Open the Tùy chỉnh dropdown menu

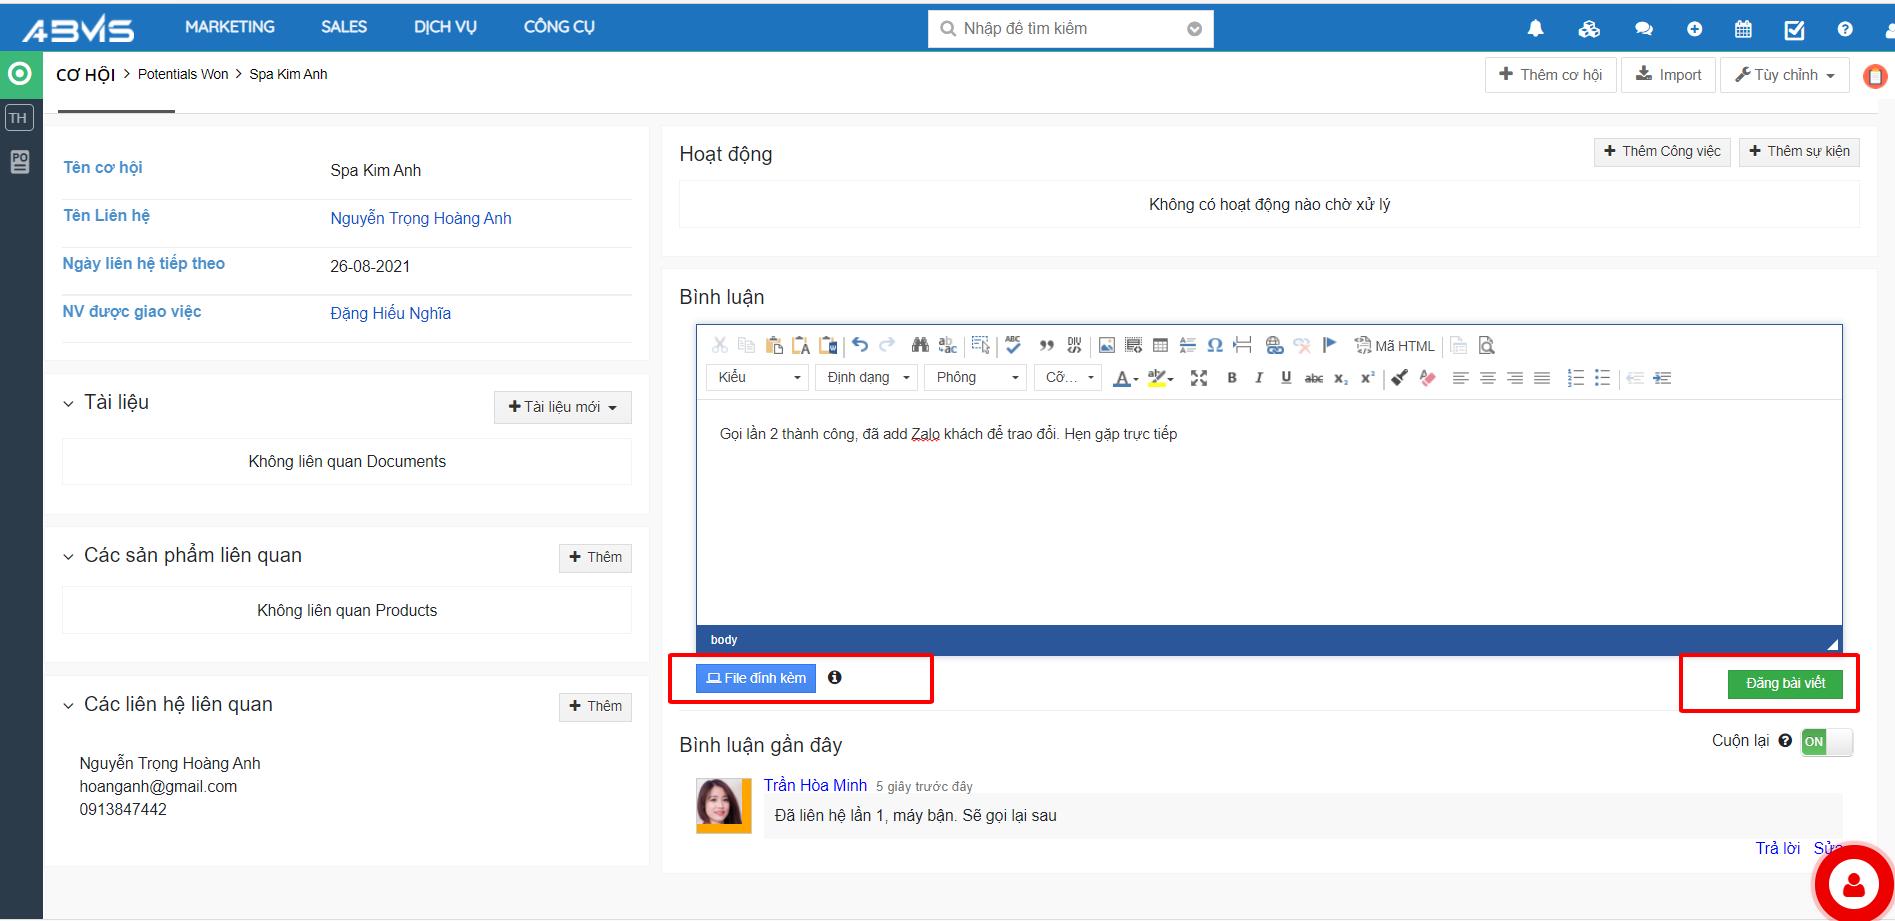click(x=1785, y=75)
